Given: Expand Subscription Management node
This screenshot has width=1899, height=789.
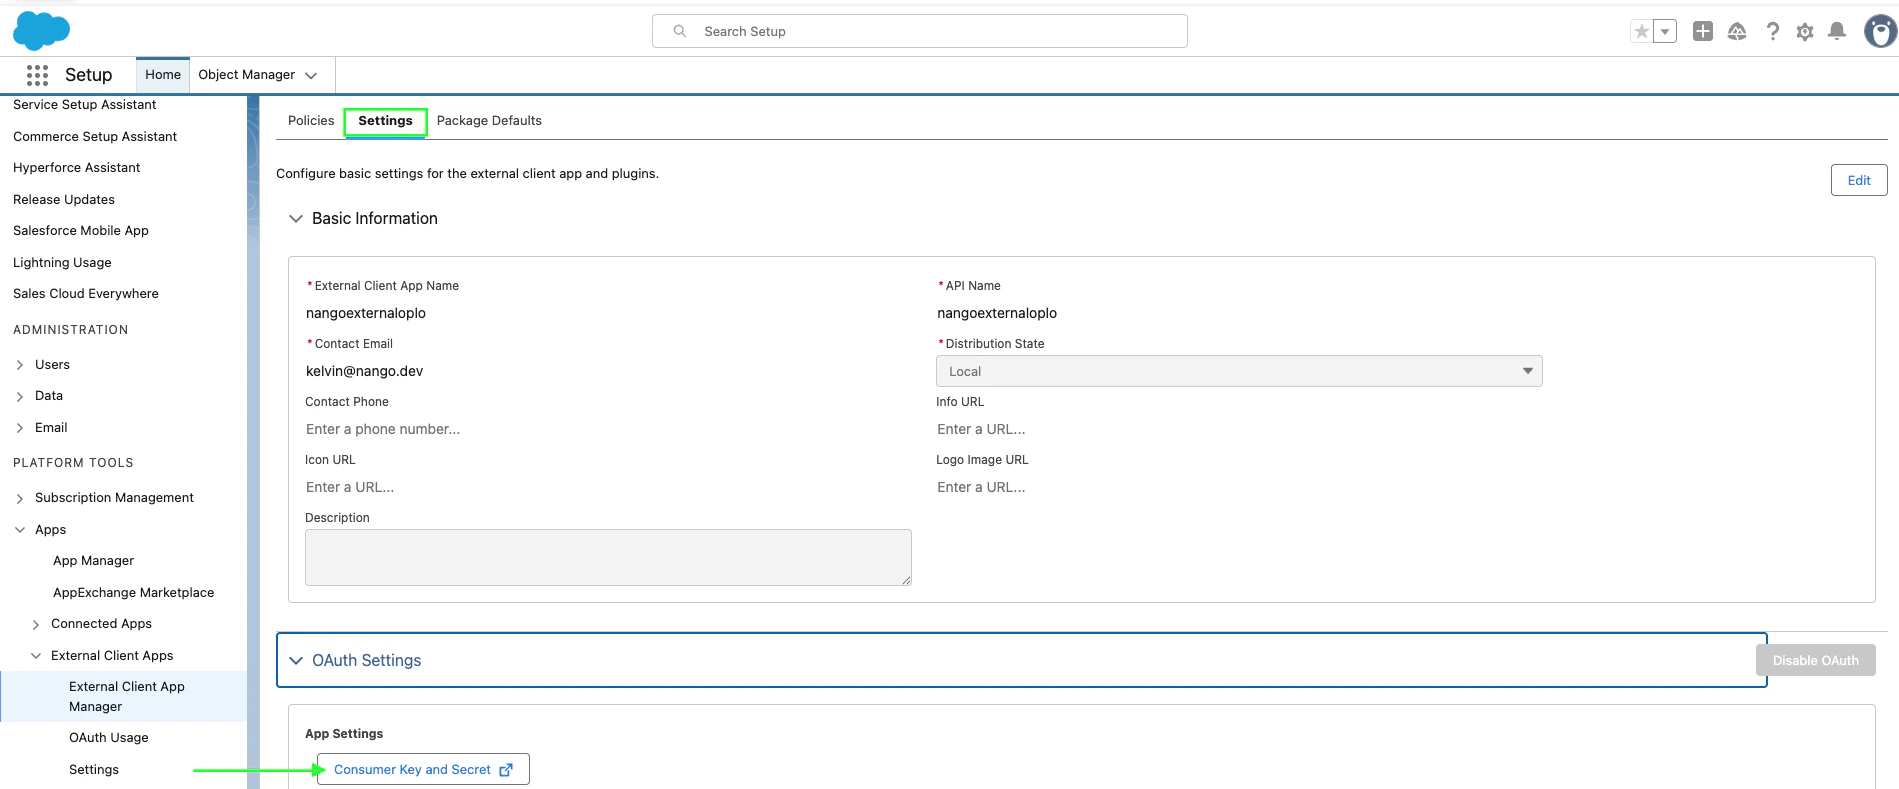Looking at the screenshot, I should pos(20,498).
